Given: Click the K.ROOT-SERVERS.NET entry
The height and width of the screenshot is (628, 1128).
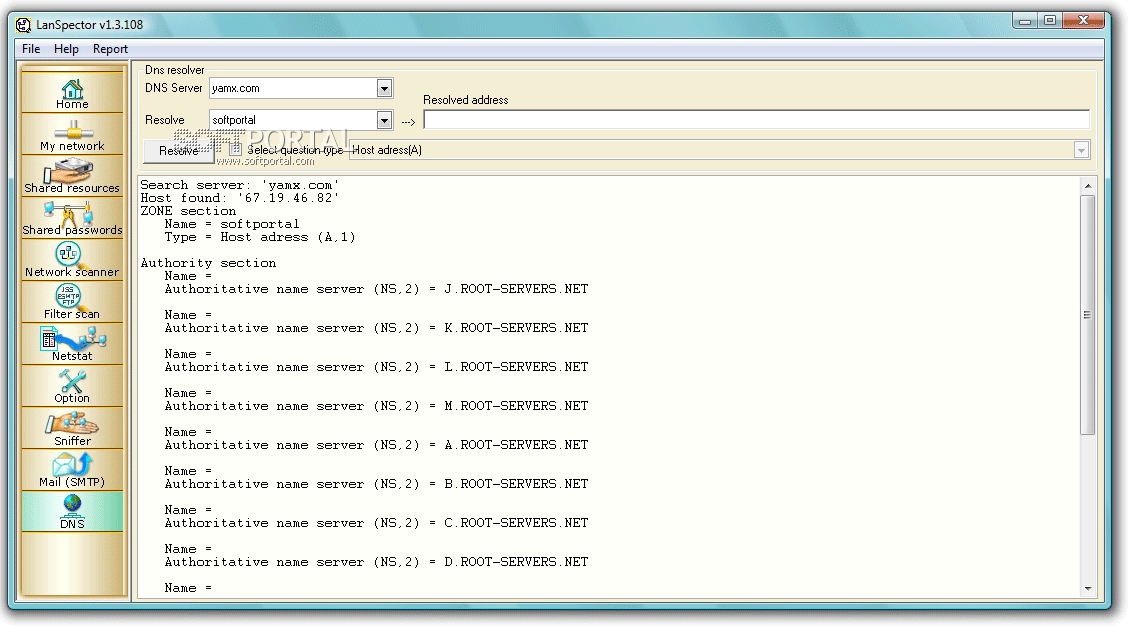Looking at the screenshot, I should coord(376,327).
